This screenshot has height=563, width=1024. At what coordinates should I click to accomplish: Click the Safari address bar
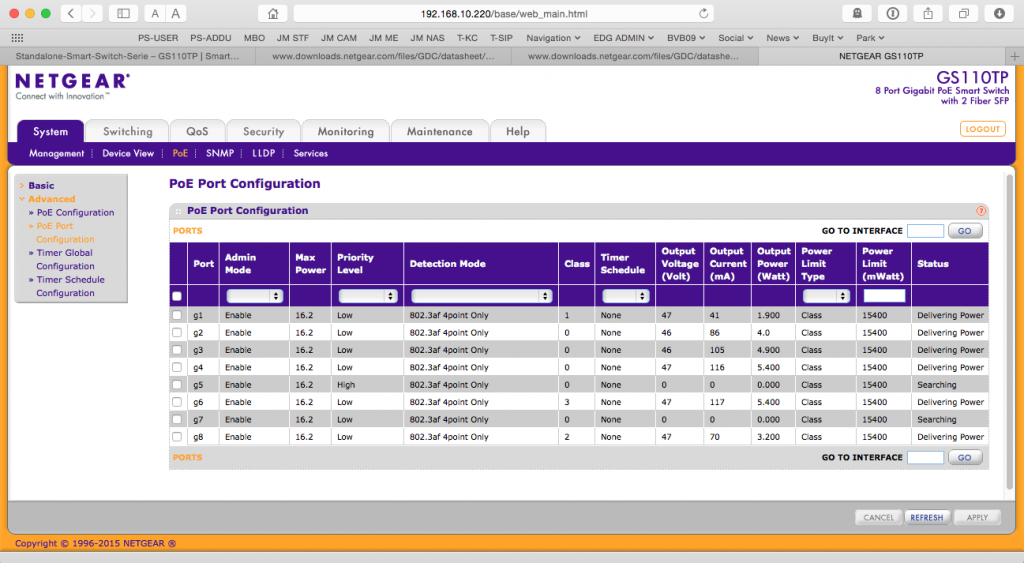pos(504,14)
